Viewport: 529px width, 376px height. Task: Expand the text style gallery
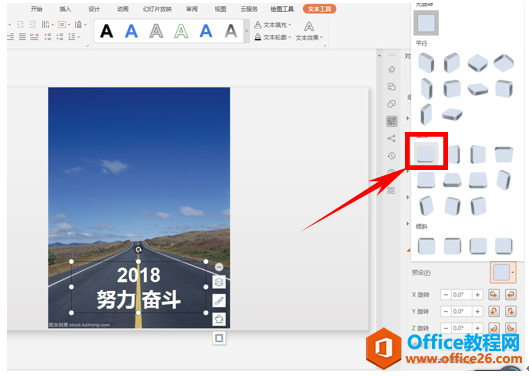click(x=247, y=31)
